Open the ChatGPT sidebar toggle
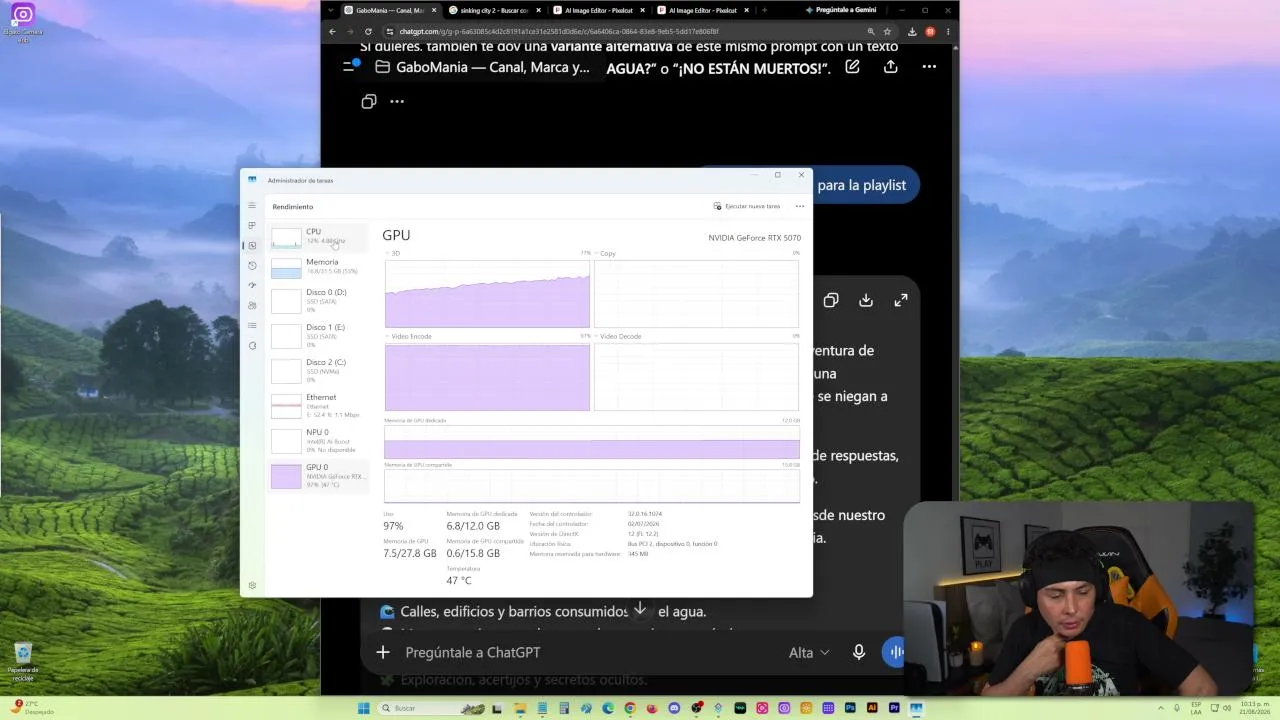The height and width of the screenshot is (720, 1280). (x=350, y=66)
